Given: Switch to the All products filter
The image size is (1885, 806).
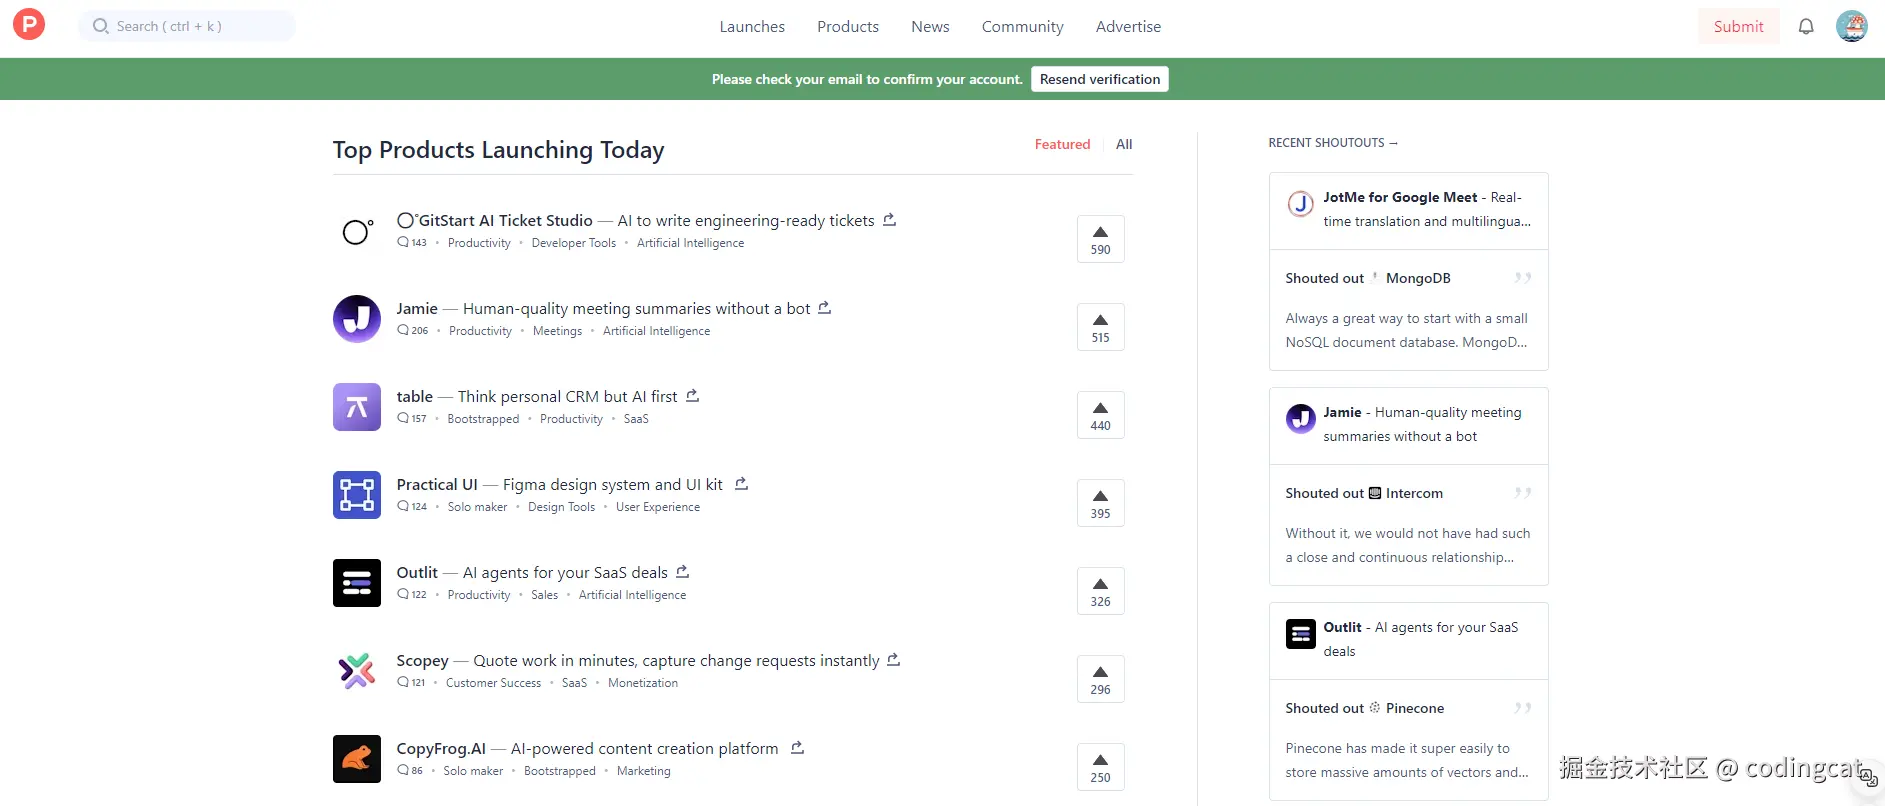Looking at the screenshot, I should pos(1124,145).
